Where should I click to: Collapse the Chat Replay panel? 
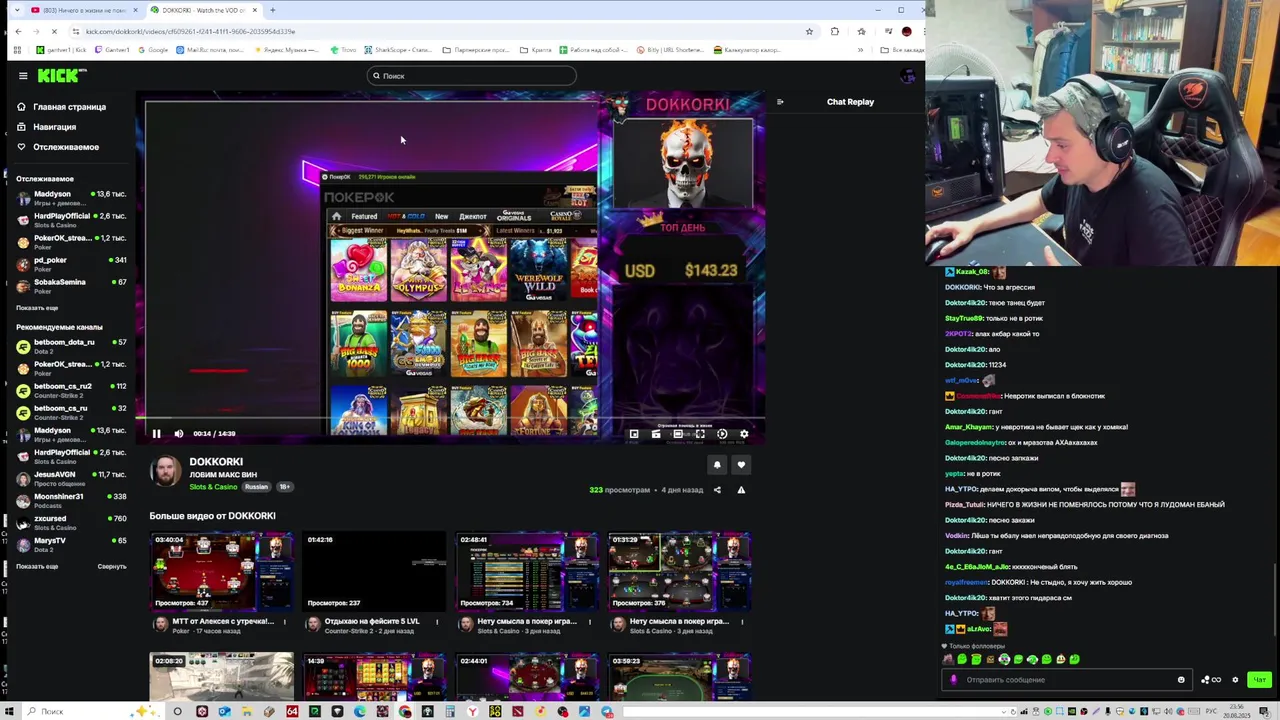coord(780,101)
